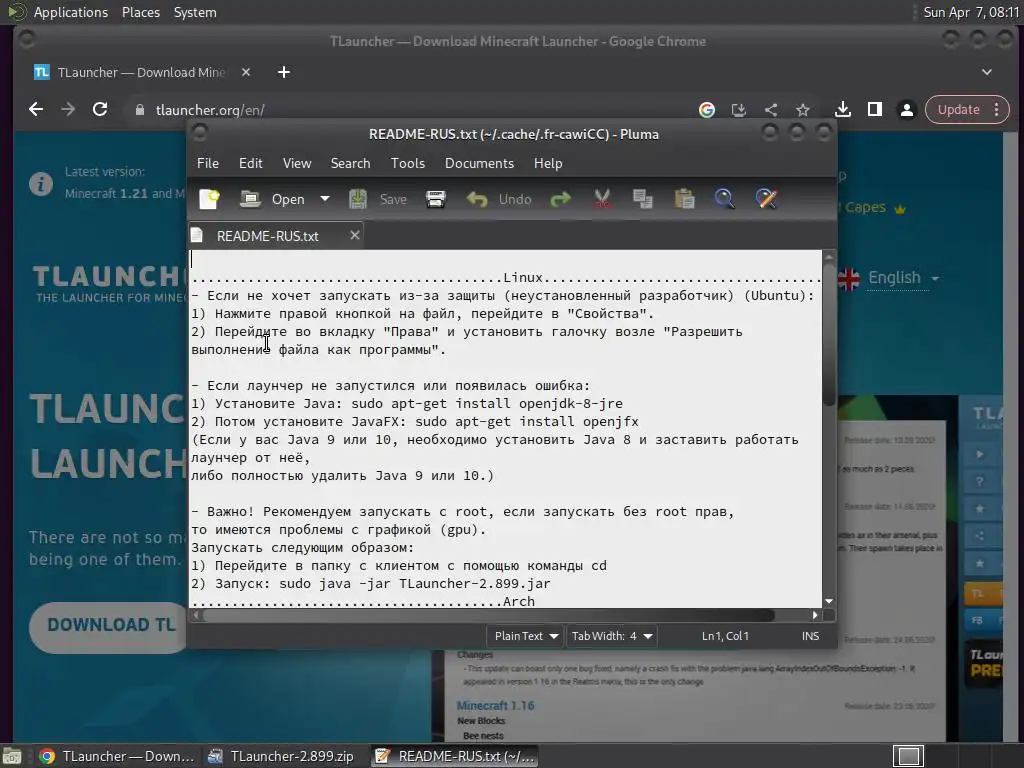Close the README-RUS.txt tab
Viewport: 1024px width, 768px height.
click(355, 235)
